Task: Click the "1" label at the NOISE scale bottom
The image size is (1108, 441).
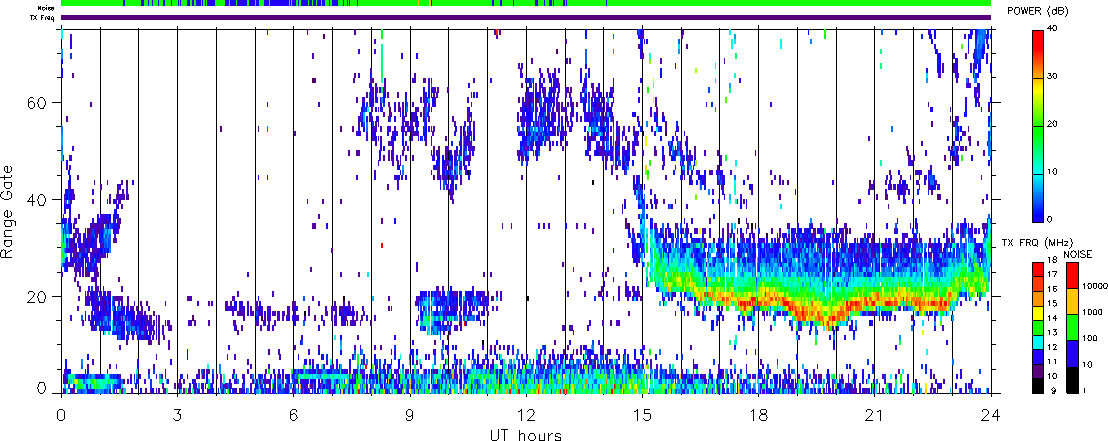Action: [x=1083, y=391]
